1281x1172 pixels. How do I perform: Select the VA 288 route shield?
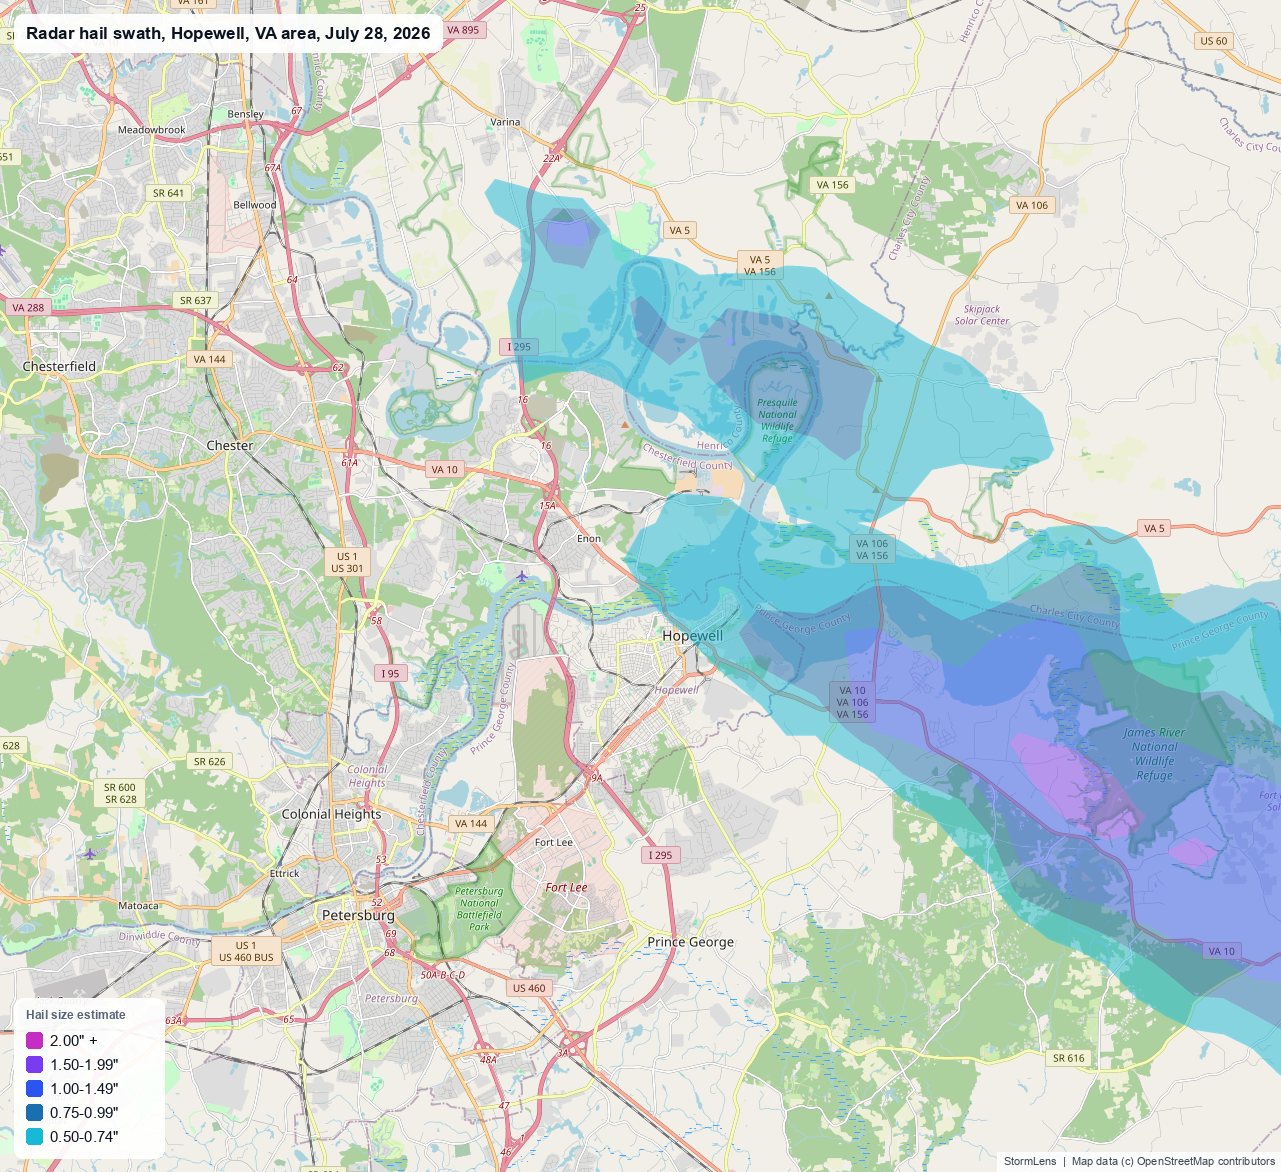[x=28, y=308]
